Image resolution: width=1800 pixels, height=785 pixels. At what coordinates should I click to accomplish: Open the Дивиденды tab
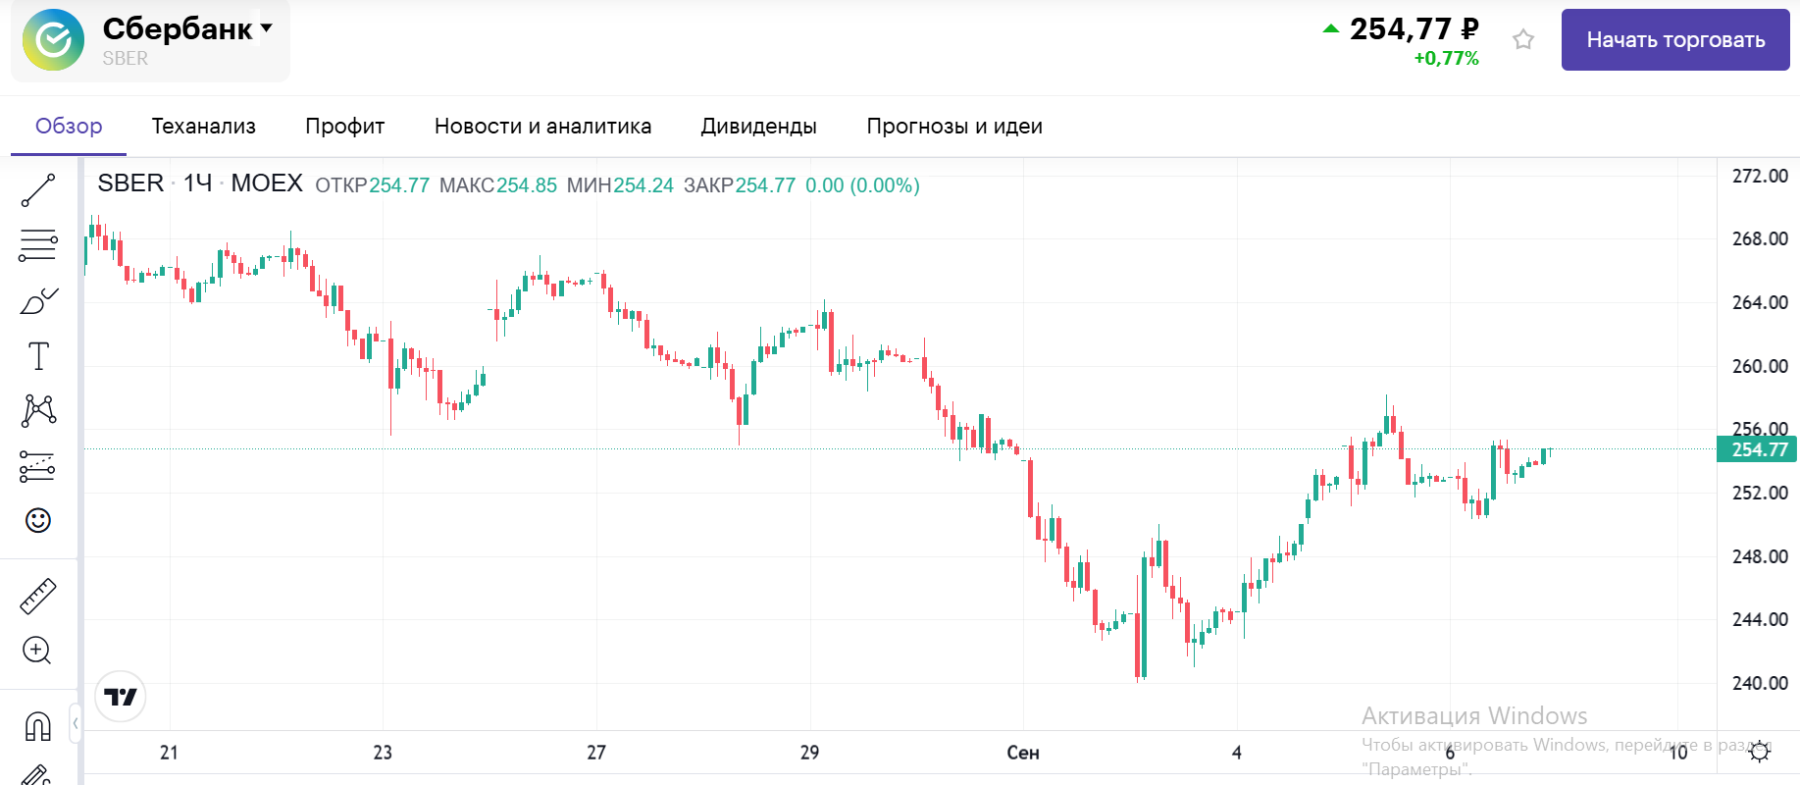point(758,126)
